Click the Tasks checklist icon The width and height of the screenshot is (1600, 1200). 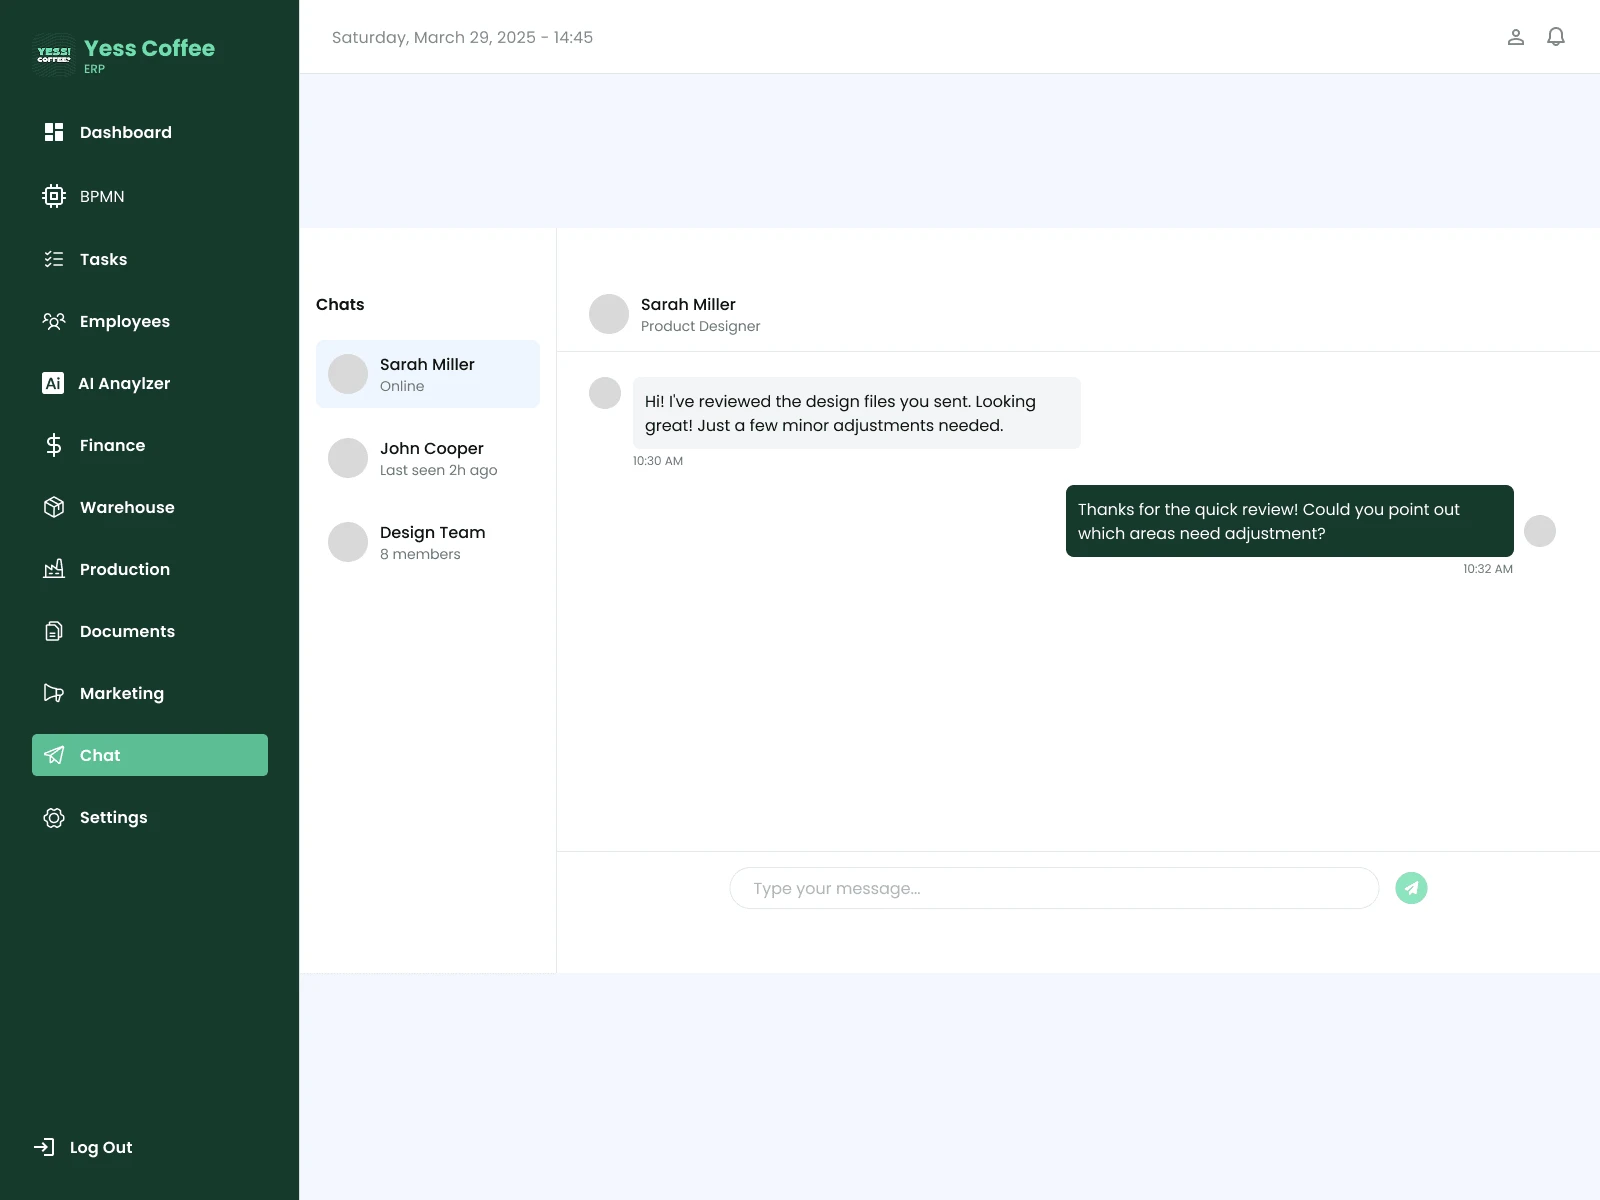pyautogui.click(x=54, y=259)
